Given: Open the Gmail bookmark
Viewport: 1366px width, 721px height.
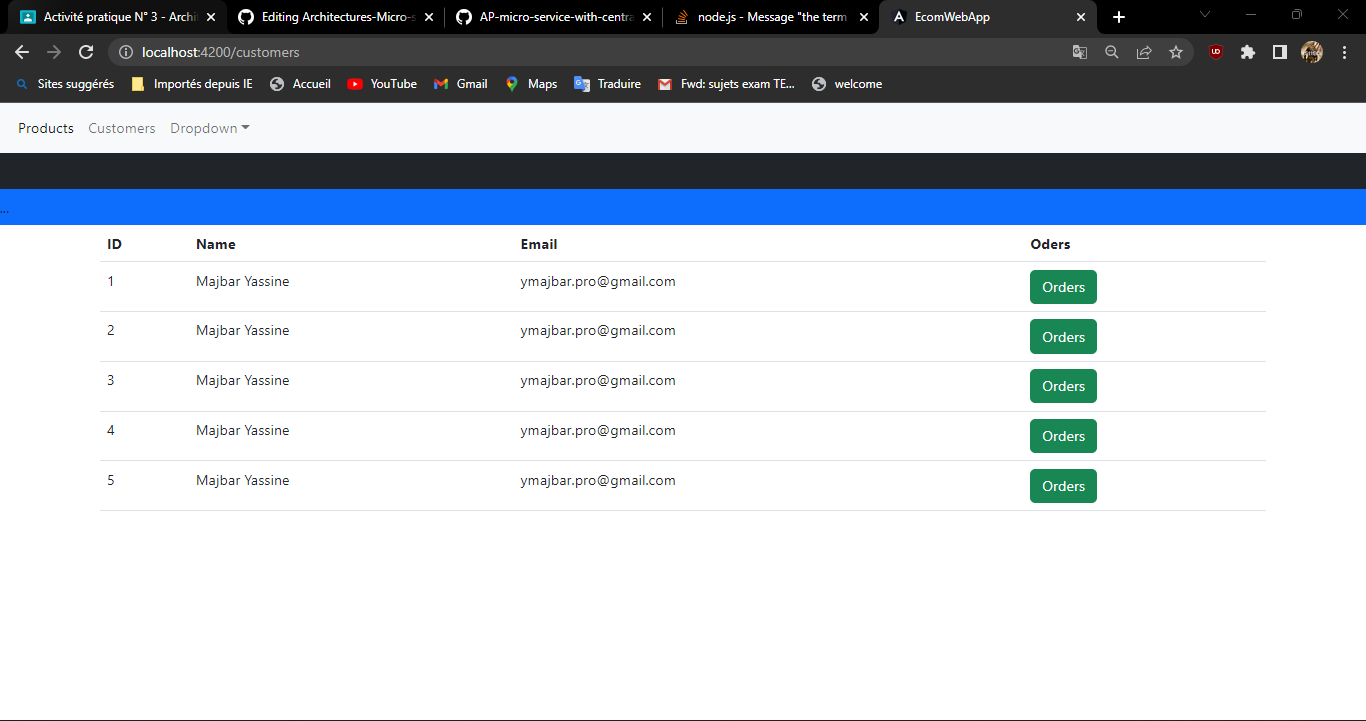Looking at the screenshot, I should (460, 84).
